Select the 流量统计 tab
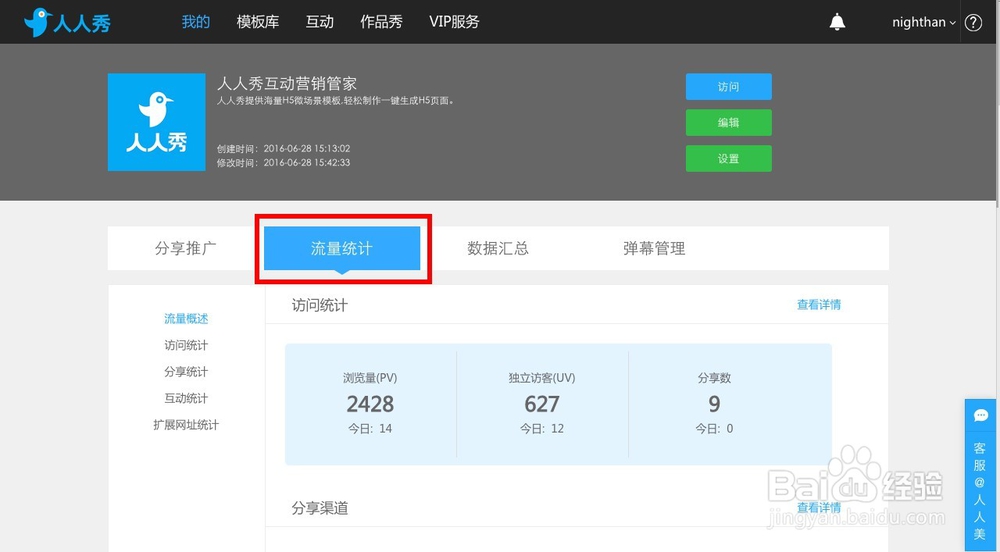 tap(342, 248)
